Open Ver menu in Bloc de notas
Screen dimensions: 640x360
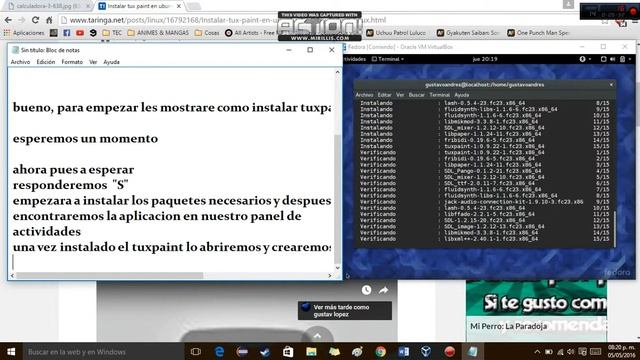93,62
